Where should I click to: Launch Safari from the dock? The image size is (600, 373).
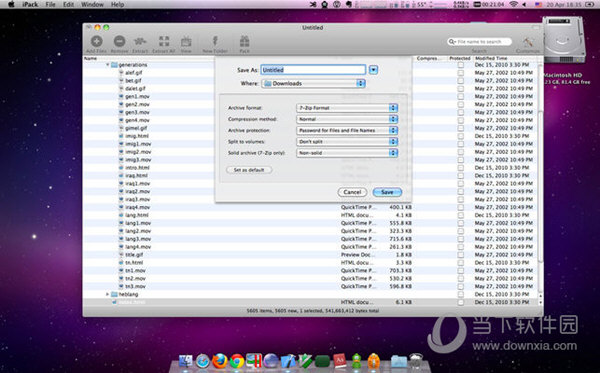coord(203,361)
